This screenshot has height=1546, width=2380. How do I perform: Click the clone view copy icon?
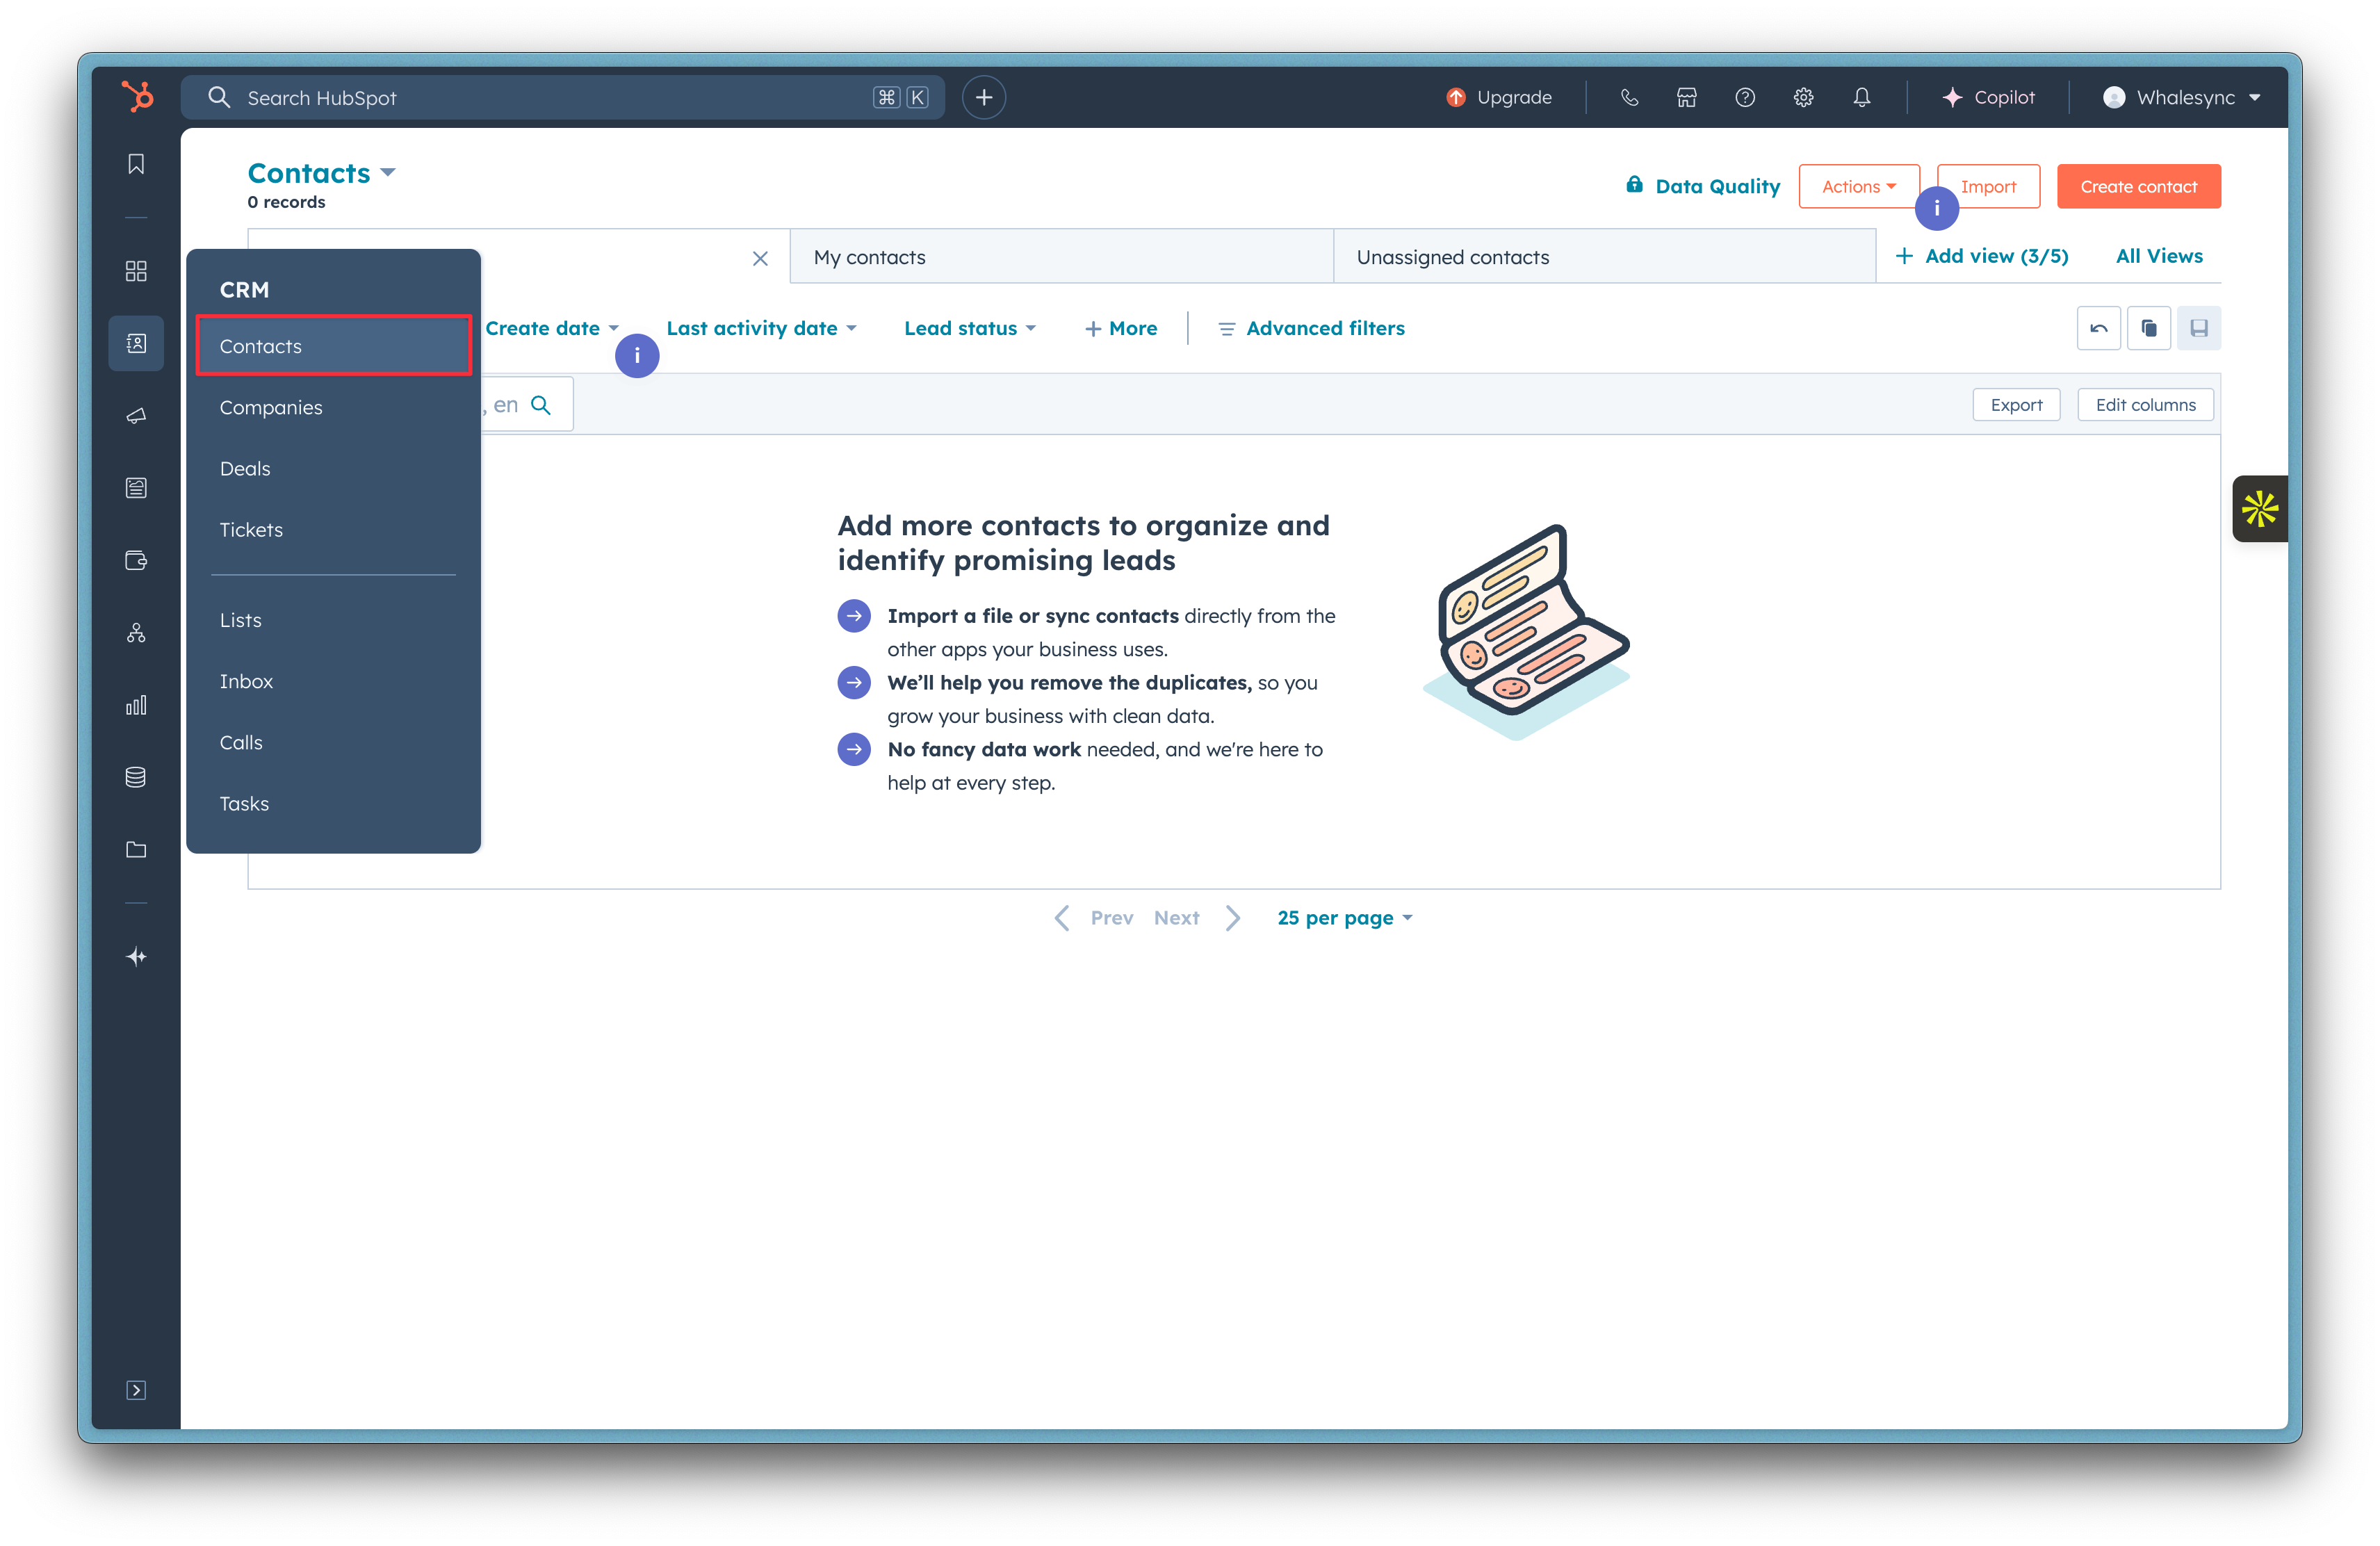click(2148, 328)
